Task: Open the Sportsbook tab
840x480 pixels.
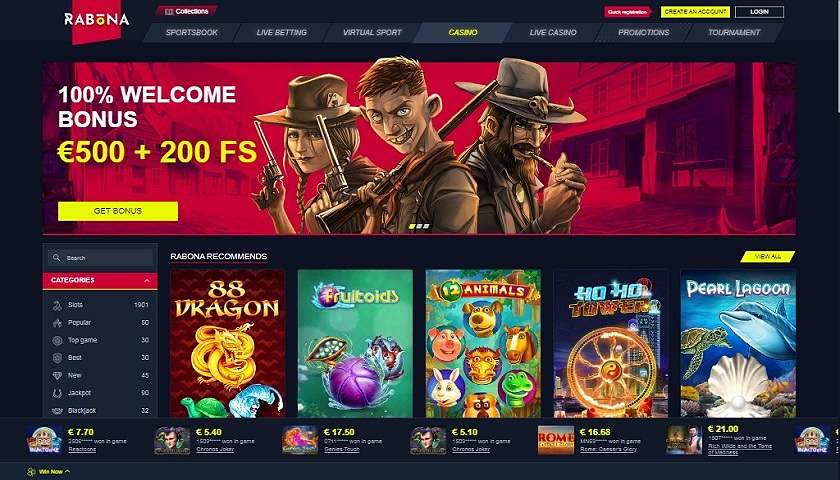Action: pos(191,33)
